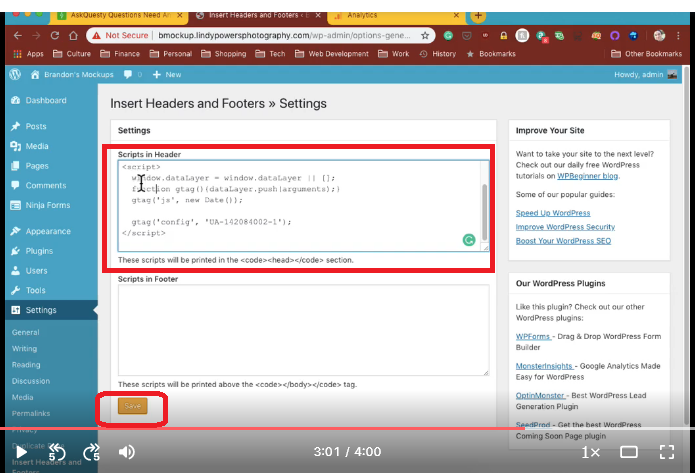This screenshot has height=473, width=695.
Task: Open the Culture bookmarks folder
Action: tap(72, 54)
